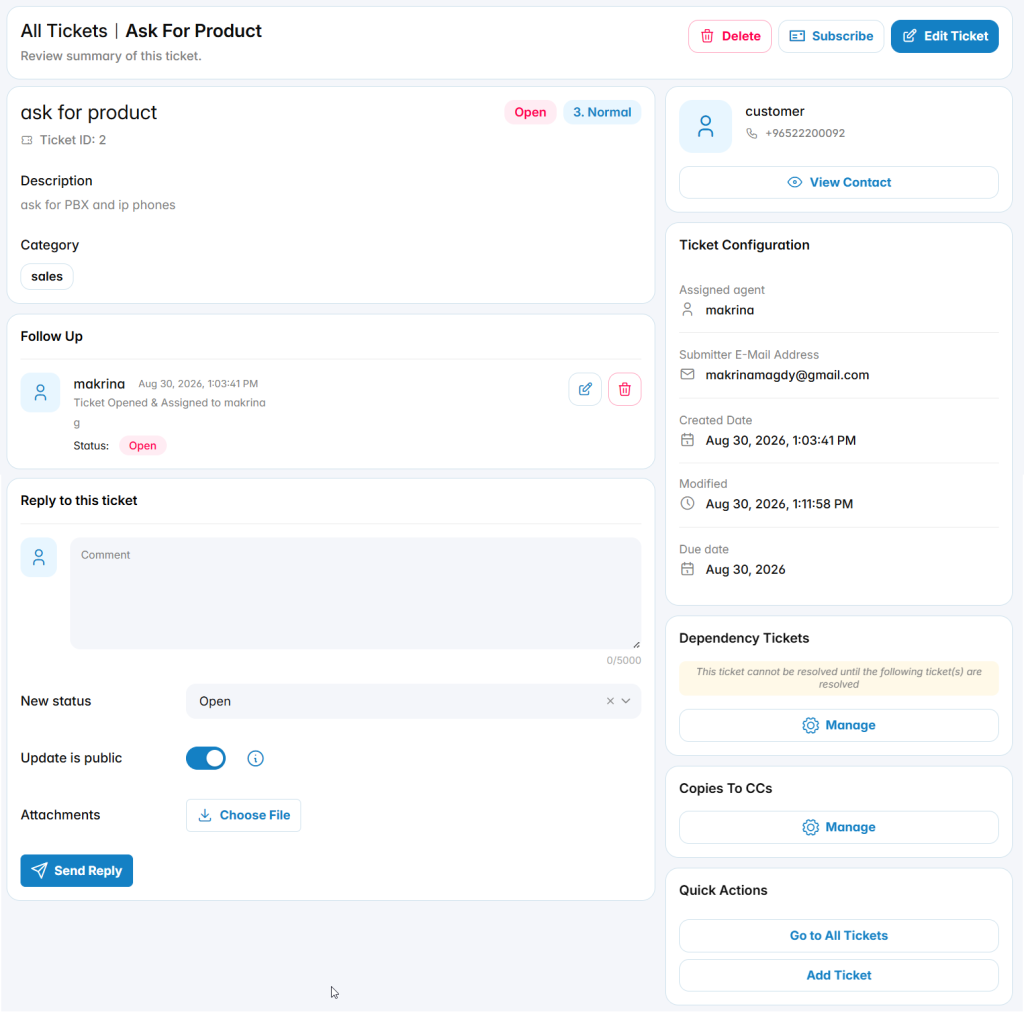
Task: Click into the Comment text area
Action: click(355, 593)
